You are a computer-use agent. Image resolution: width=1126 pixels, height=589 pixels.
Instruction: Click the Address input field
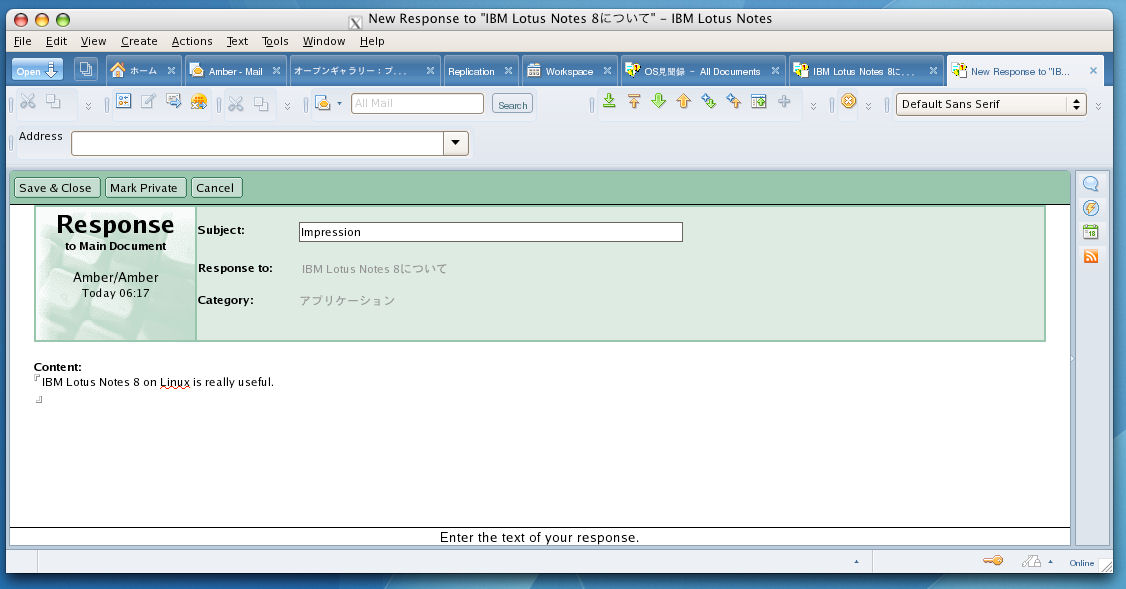pos(257,143)
